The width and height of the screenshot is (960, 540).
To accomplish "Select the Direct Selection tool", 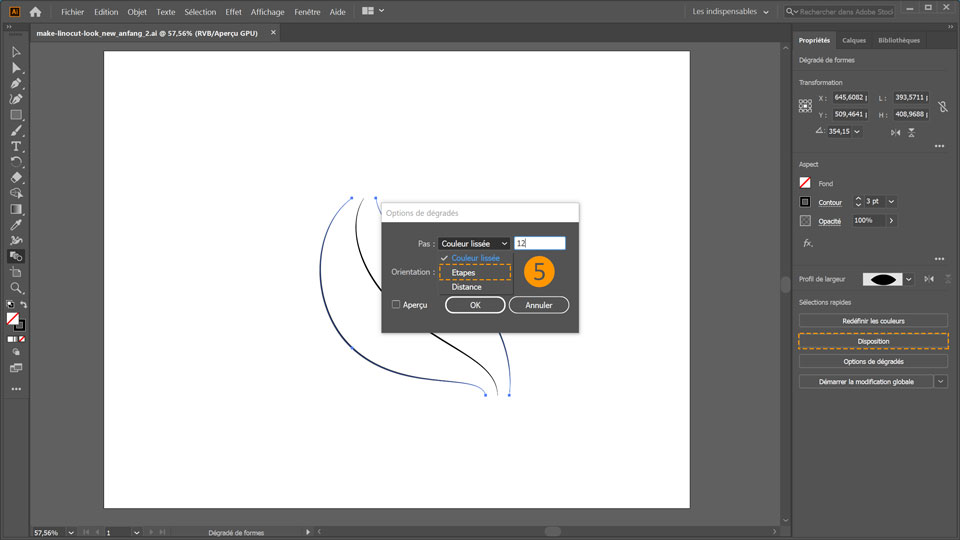I will (x=16, y=68).
